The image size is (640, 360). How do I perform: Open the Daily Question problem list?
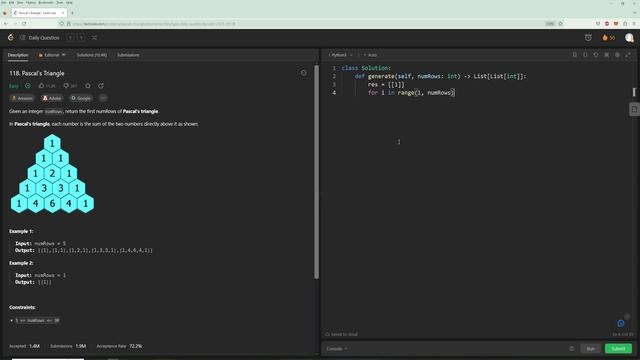40,38
